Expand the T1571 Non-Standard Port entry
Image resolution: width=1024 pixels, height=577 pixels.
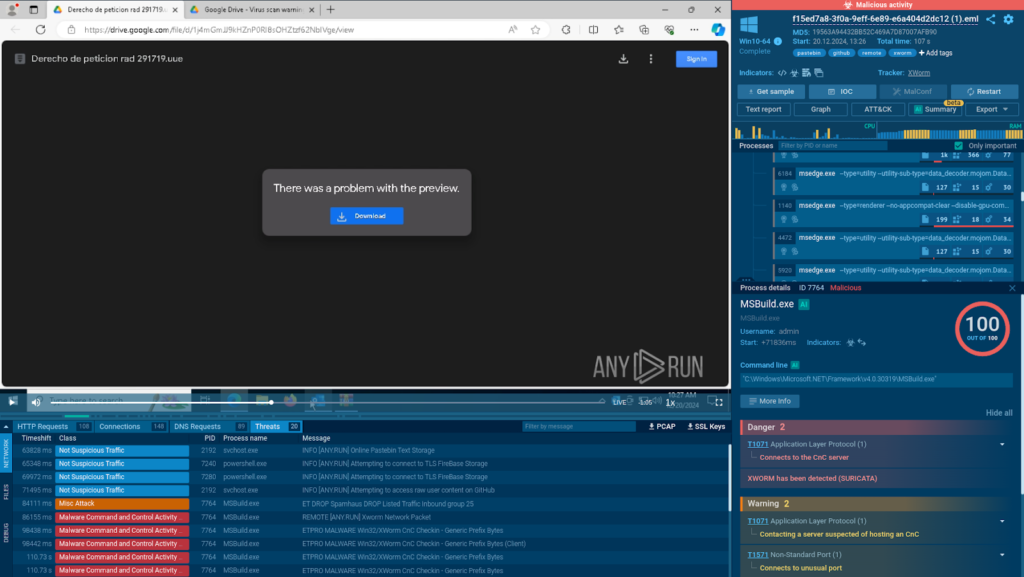pos(1002,554)
